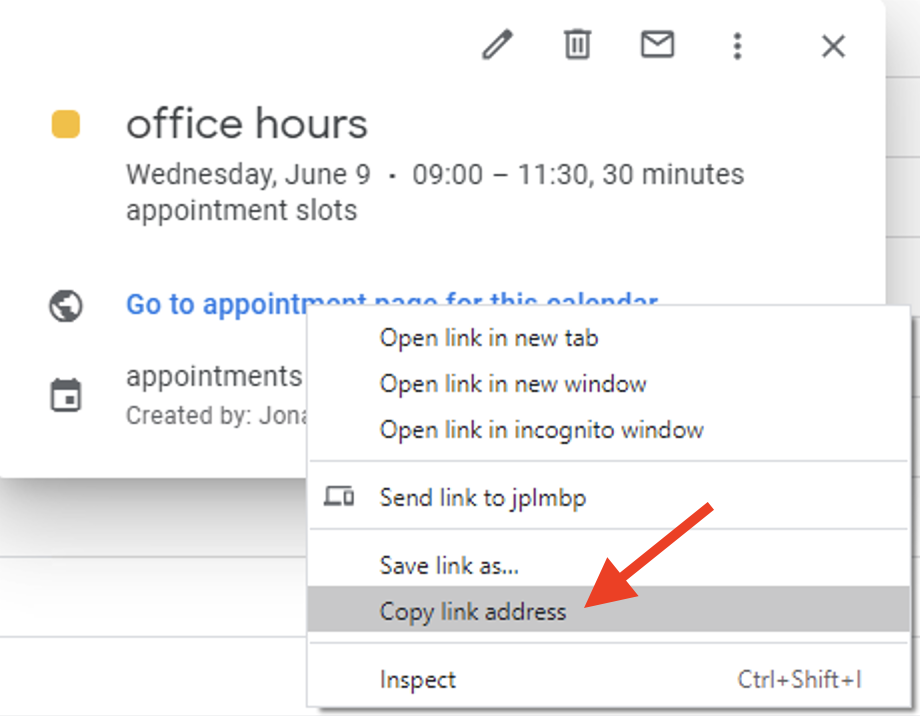Open Inspect from the context menu
Image resolution: width=920 pixels, height=716 pixels.
(417, 680)
